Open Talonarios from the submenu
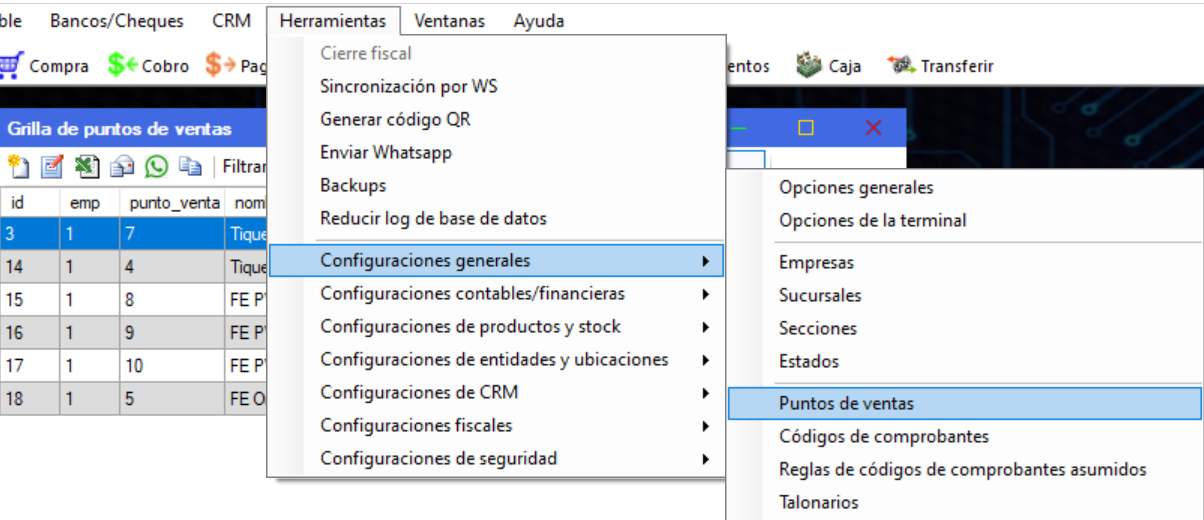This screenshot has width=1204, height=520. coord(818,503)
